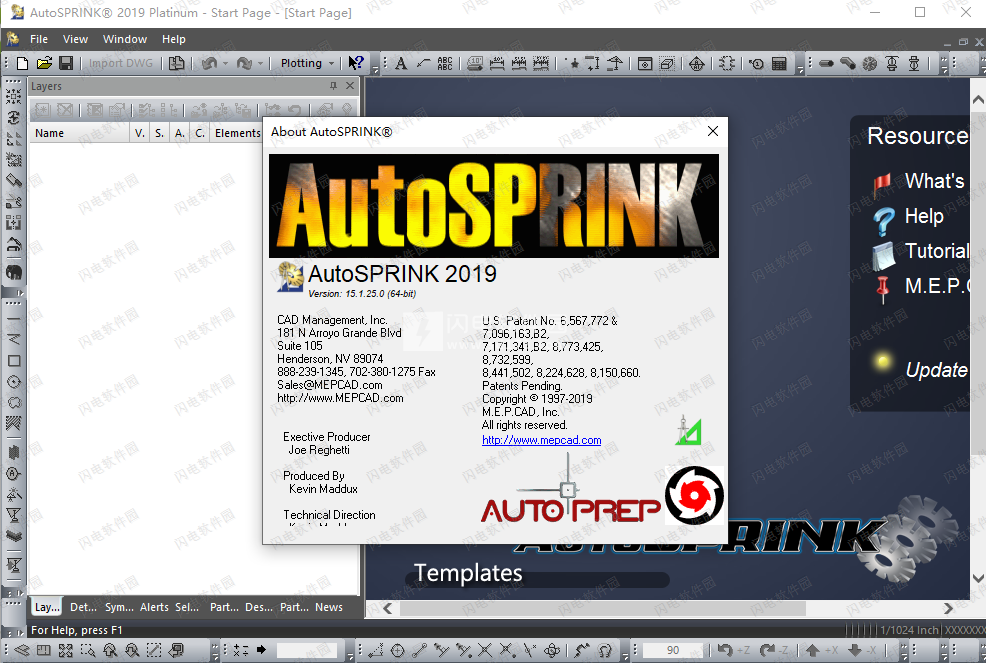Create a new drawing with New icon
This screenshot has height=663, width=986.
click(x=23, y=63)
